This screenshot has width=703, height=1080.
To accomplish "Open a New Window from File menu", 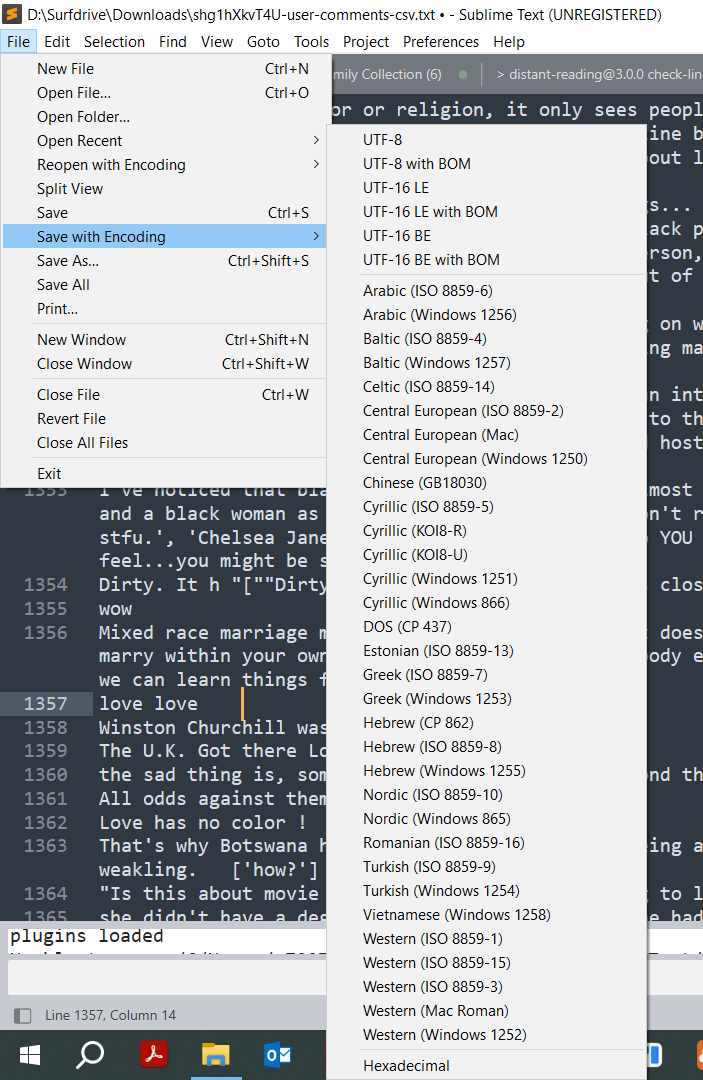I will click(x=164, y=340).
